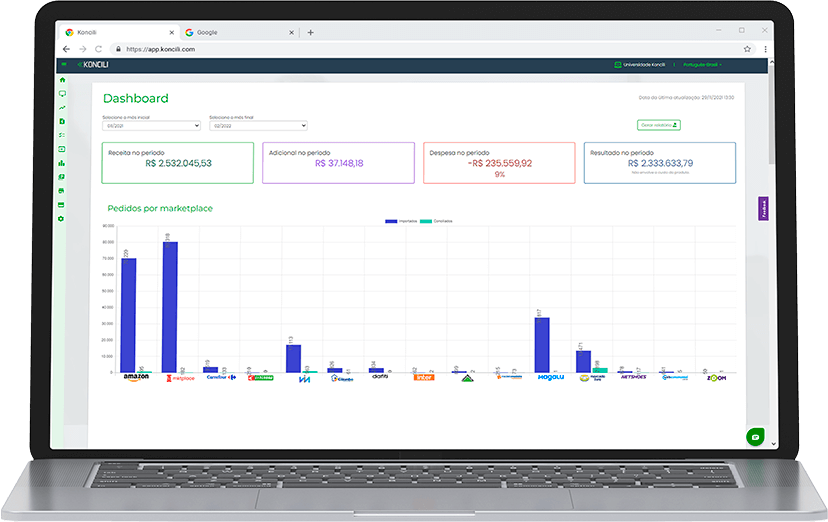Click the Gerar relatório button
Screen dimensions: 828x522
click(x=658, y=125)
